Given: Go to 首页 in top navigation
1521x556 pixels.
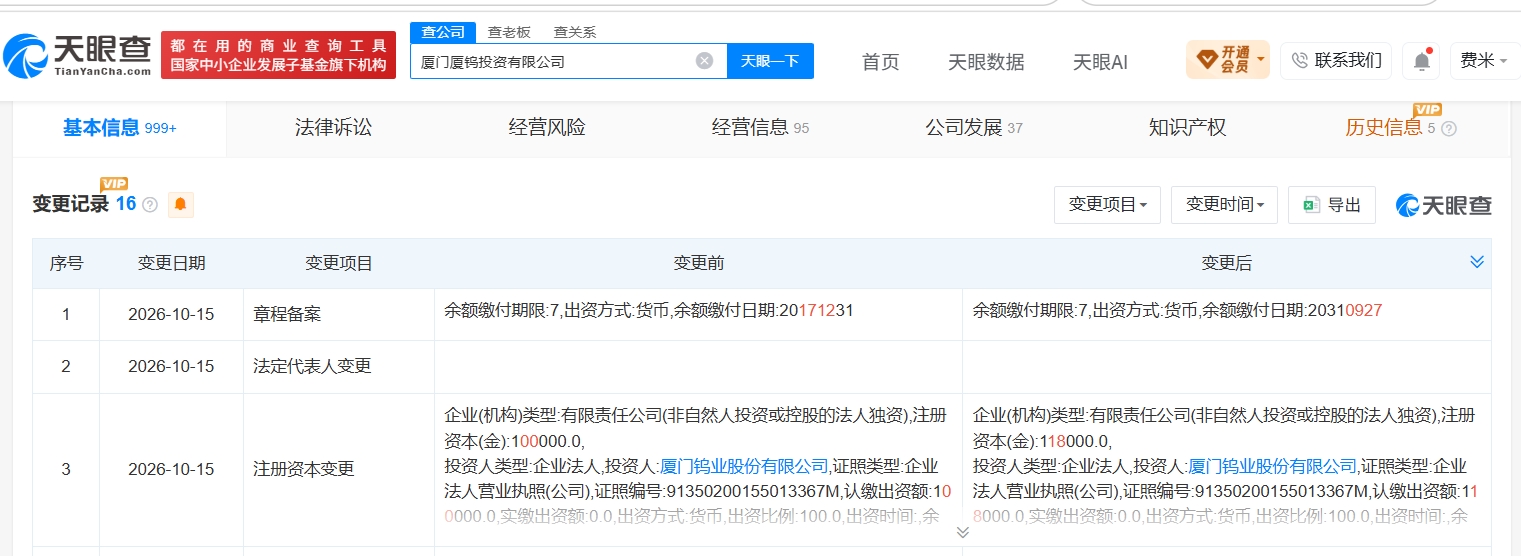Looking at the screenshot, I should click(881, 62).
